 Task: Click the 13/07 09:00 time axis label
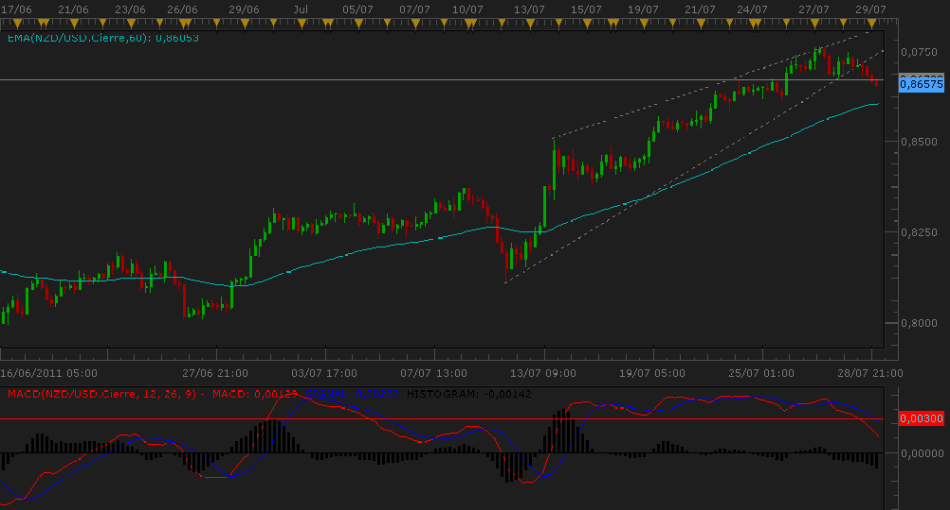click(545, 371)
